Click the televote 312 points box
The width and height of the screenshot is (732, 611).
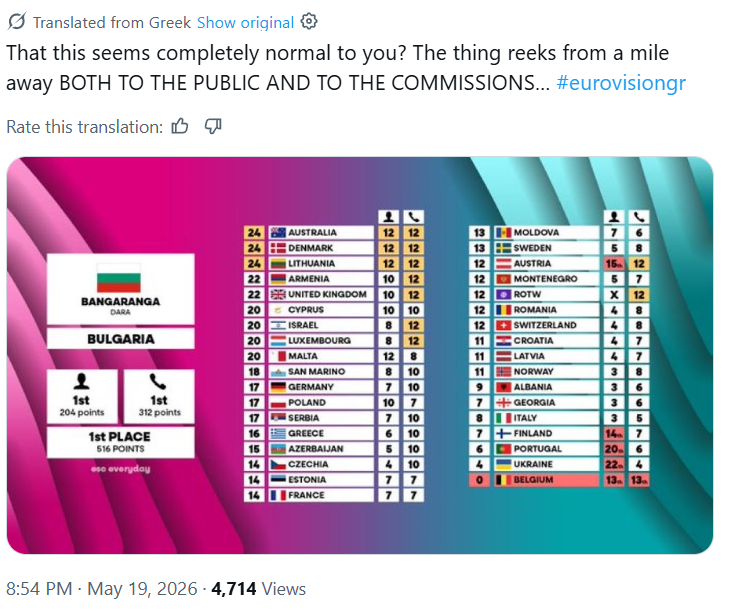click(159, 396)
